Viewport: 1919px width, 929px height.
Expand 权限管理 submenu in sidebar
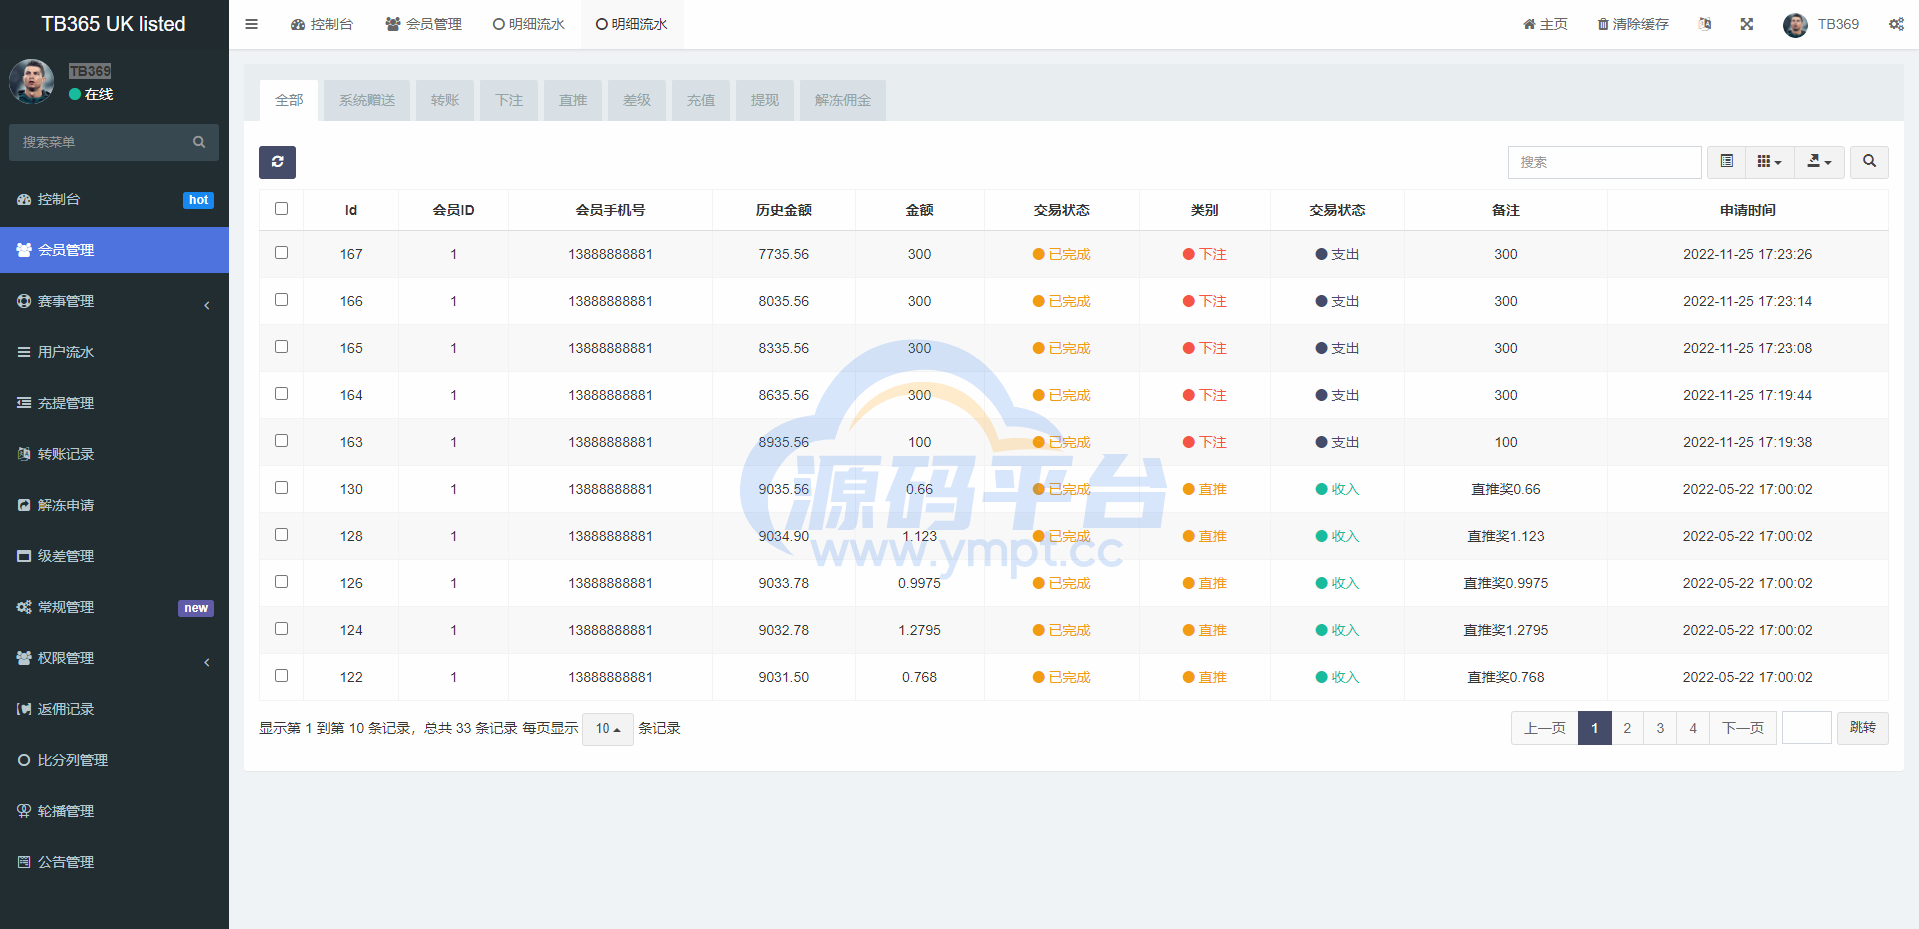point(114,658)
